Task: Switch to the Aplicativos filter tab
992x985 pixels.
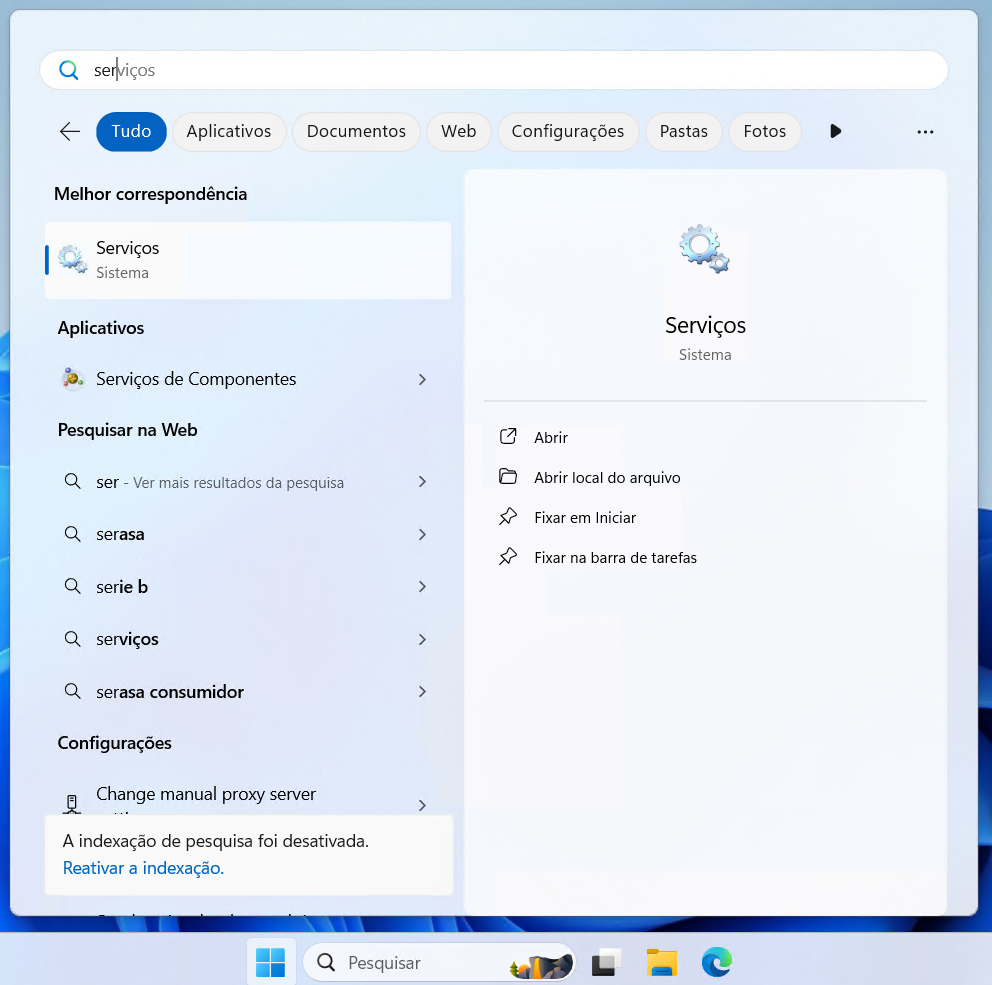Action: tap(229, 132)
